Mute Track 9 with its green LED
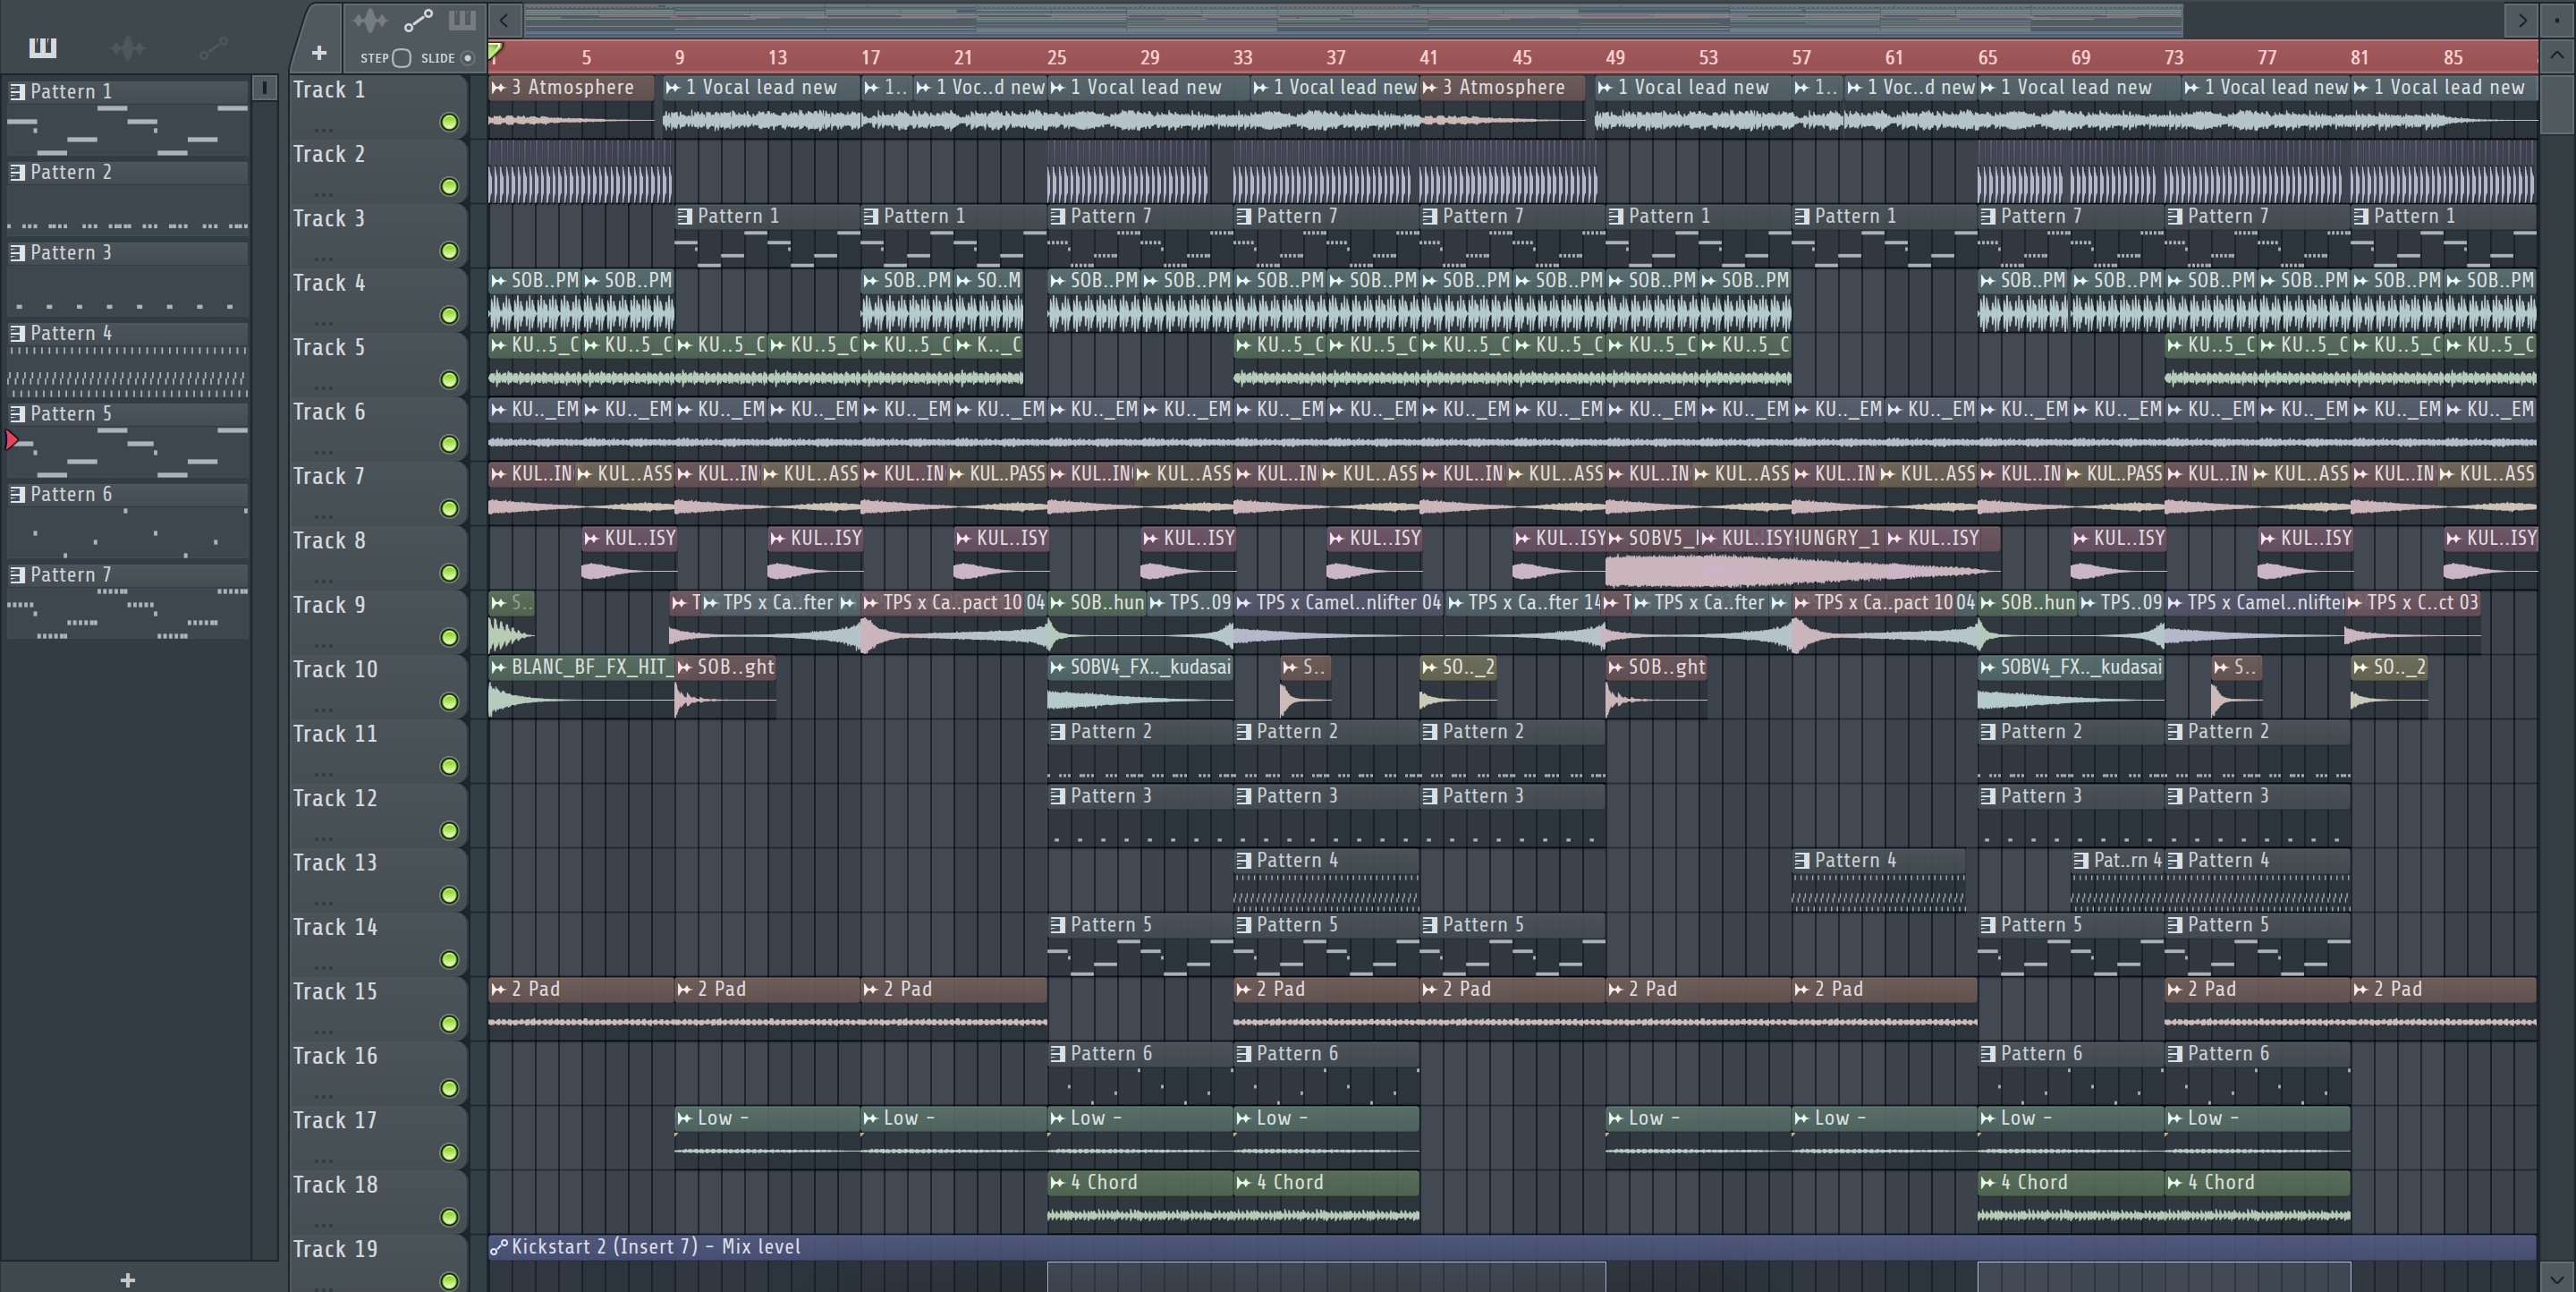This screenshot has width=2576, height=1292. (449, 637)
